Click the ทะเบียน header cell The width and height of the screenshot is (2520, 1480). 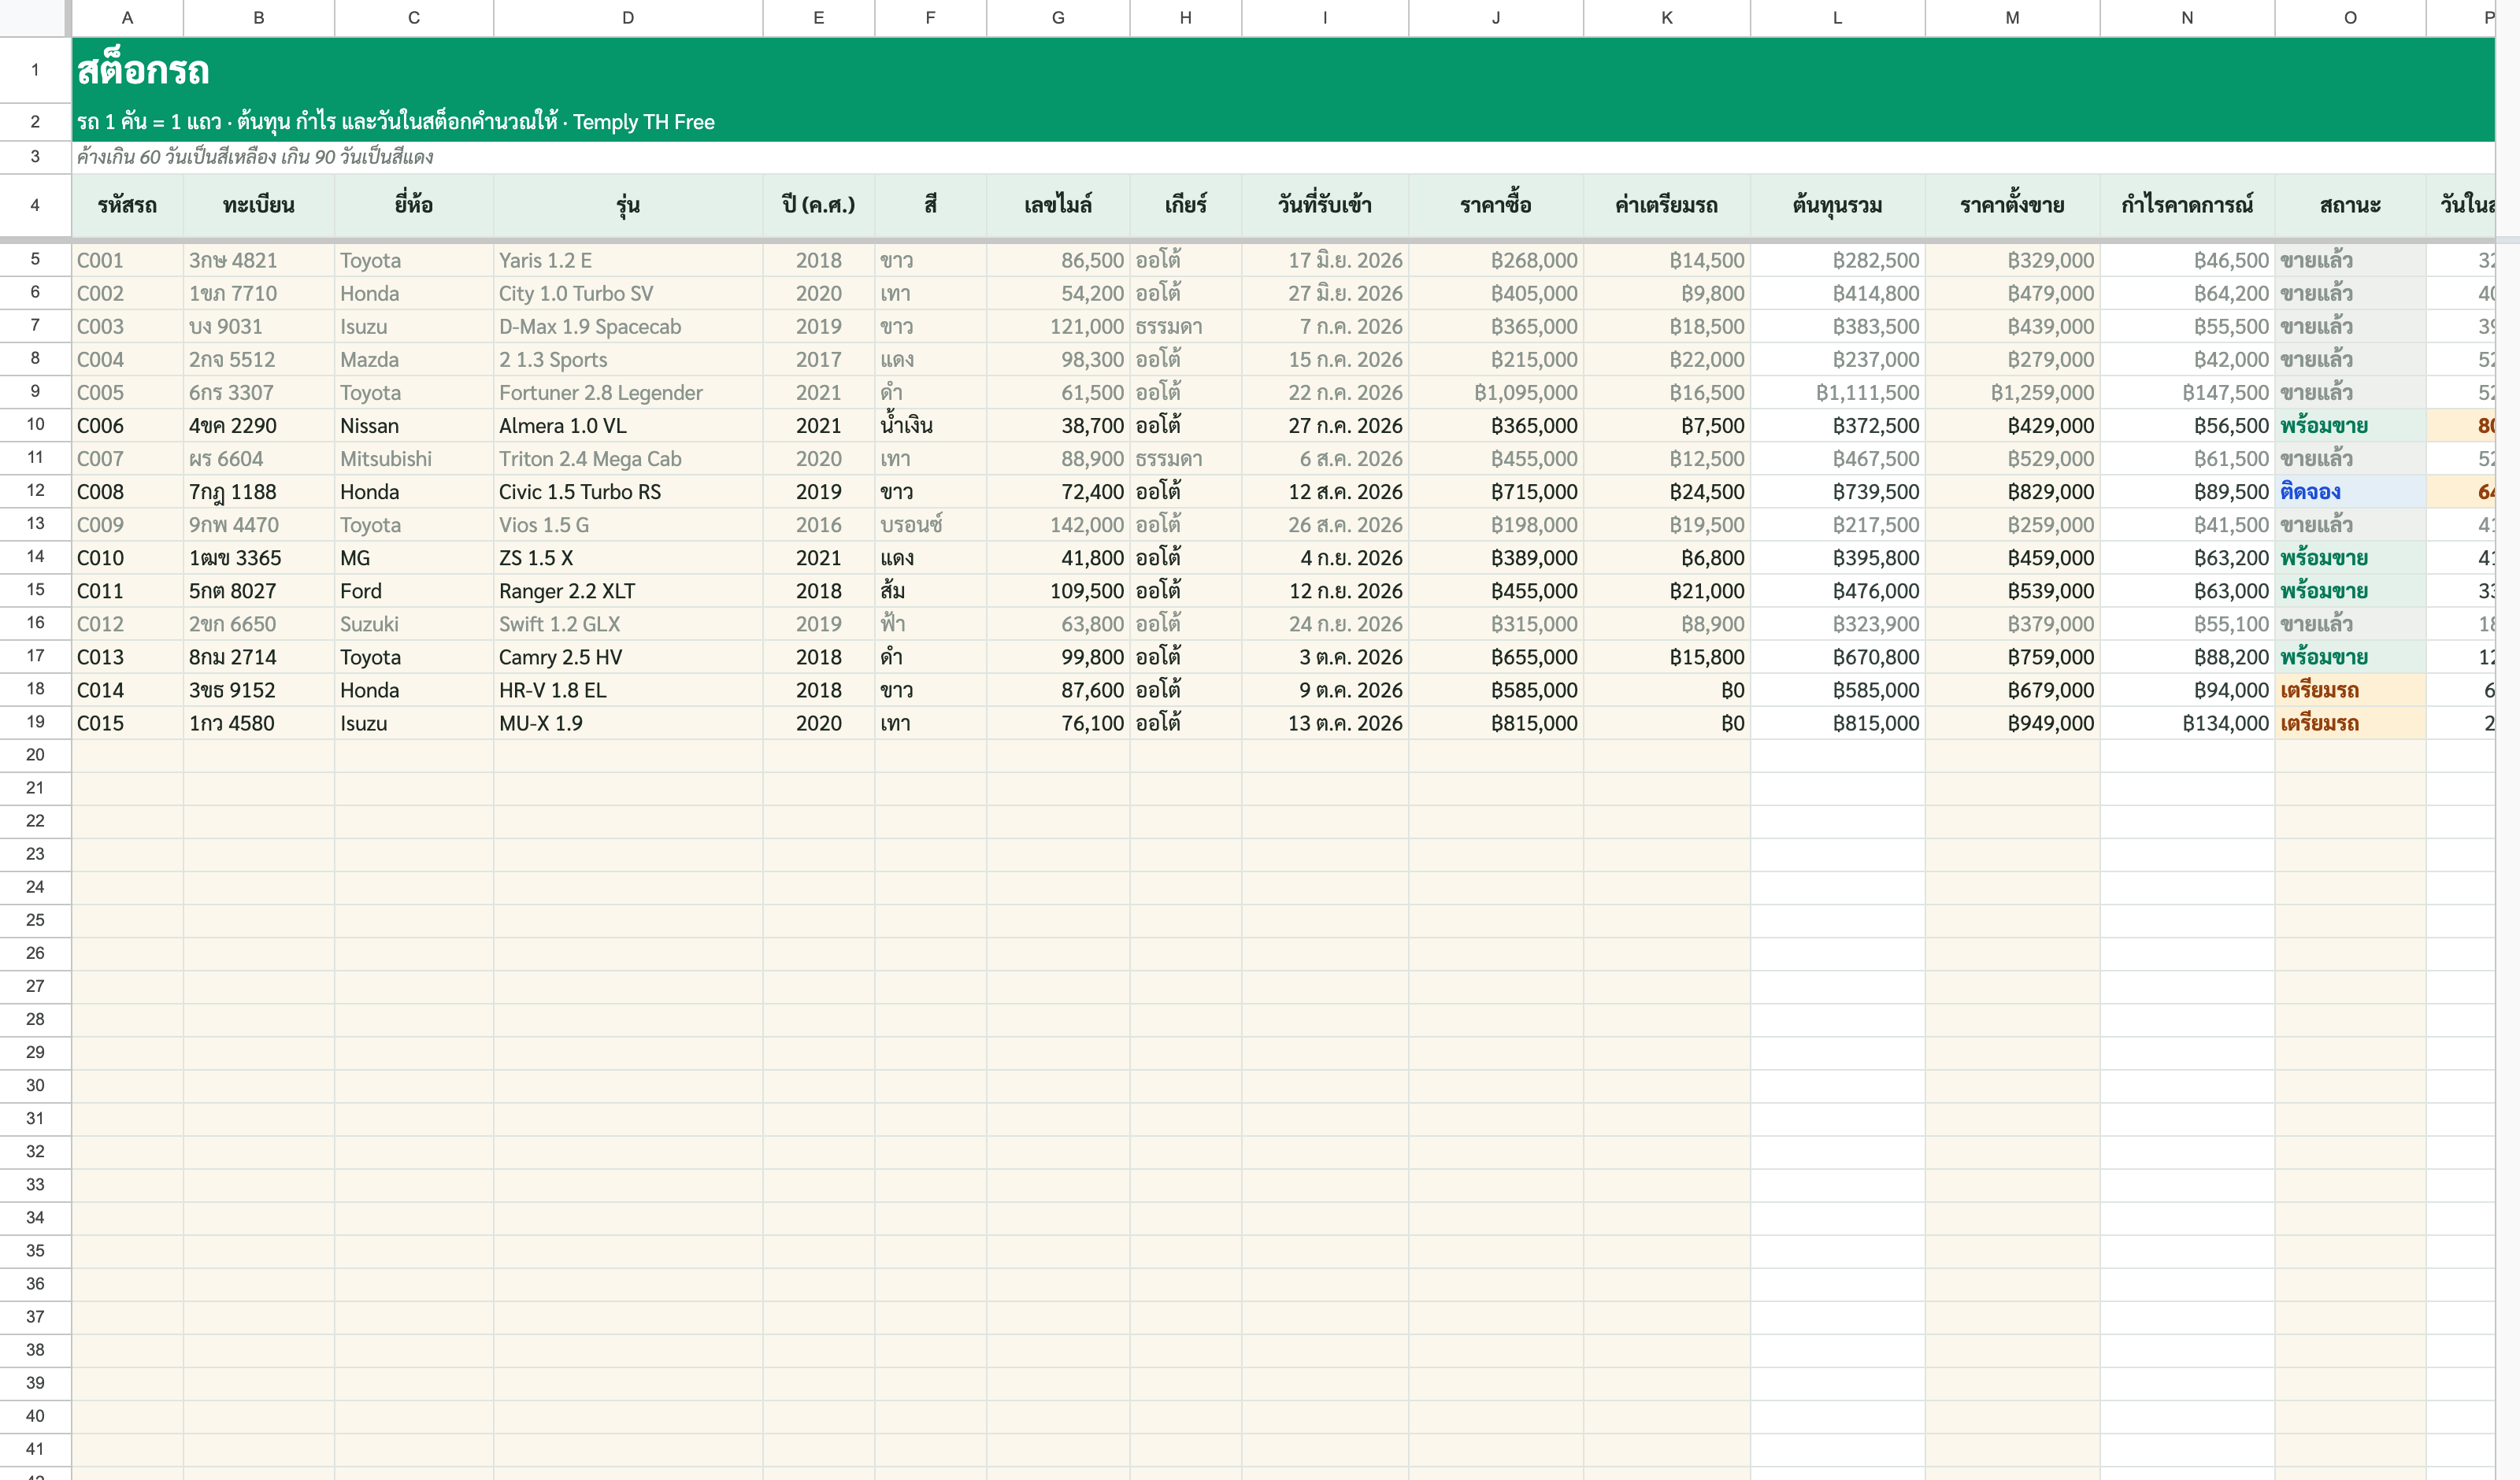pyautogui.click(x=258, y=205)
